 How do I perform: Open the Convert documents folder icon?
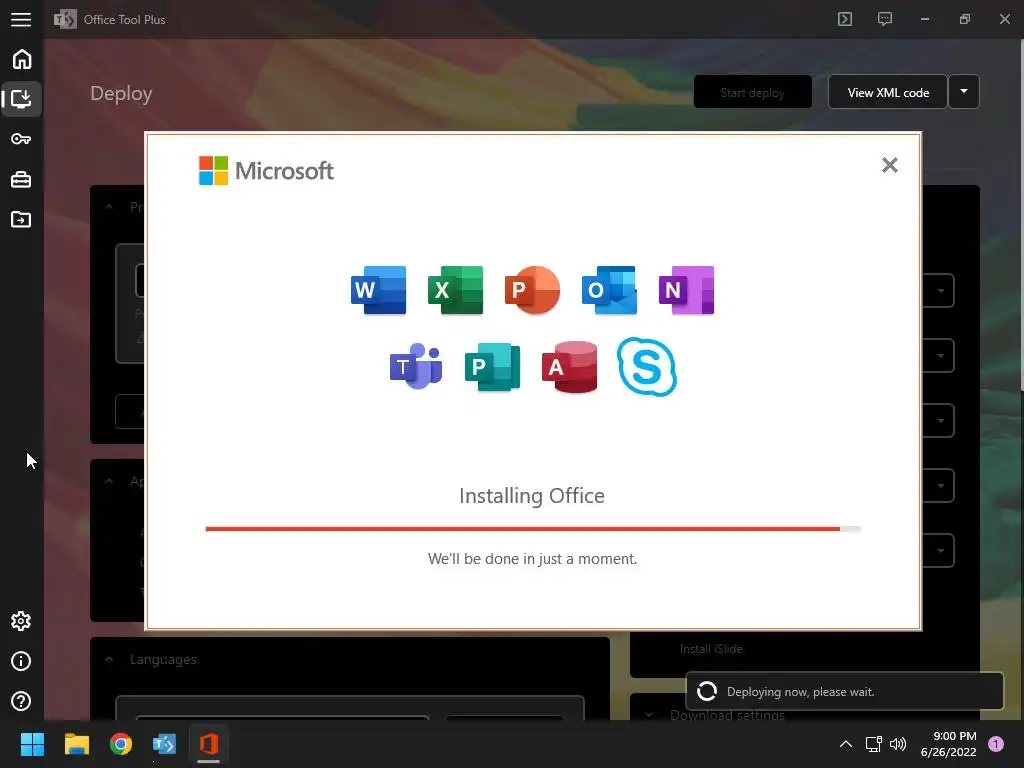pyautogui.click(x=21, y=219)
